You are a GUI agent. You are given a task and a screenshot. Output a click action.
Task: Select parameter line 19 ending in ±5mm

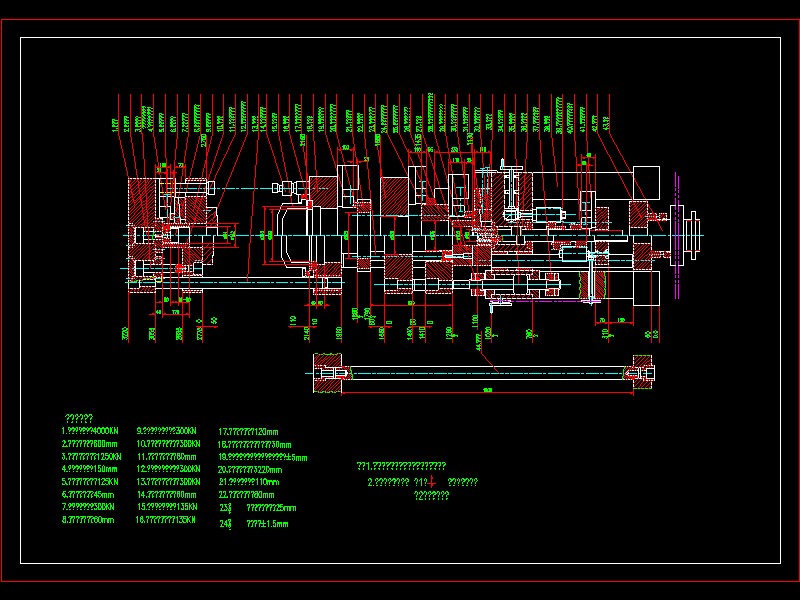tap(263, 458)
